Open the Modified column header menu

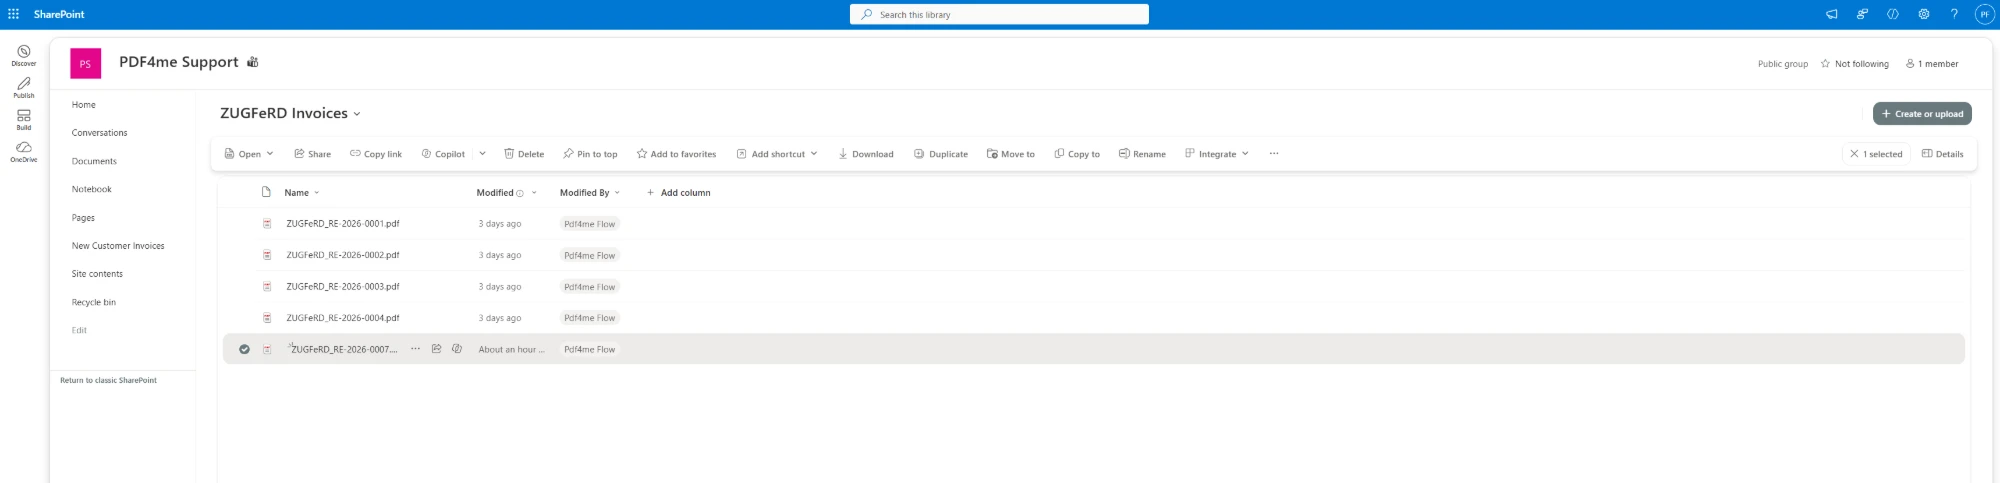[506, 193]
